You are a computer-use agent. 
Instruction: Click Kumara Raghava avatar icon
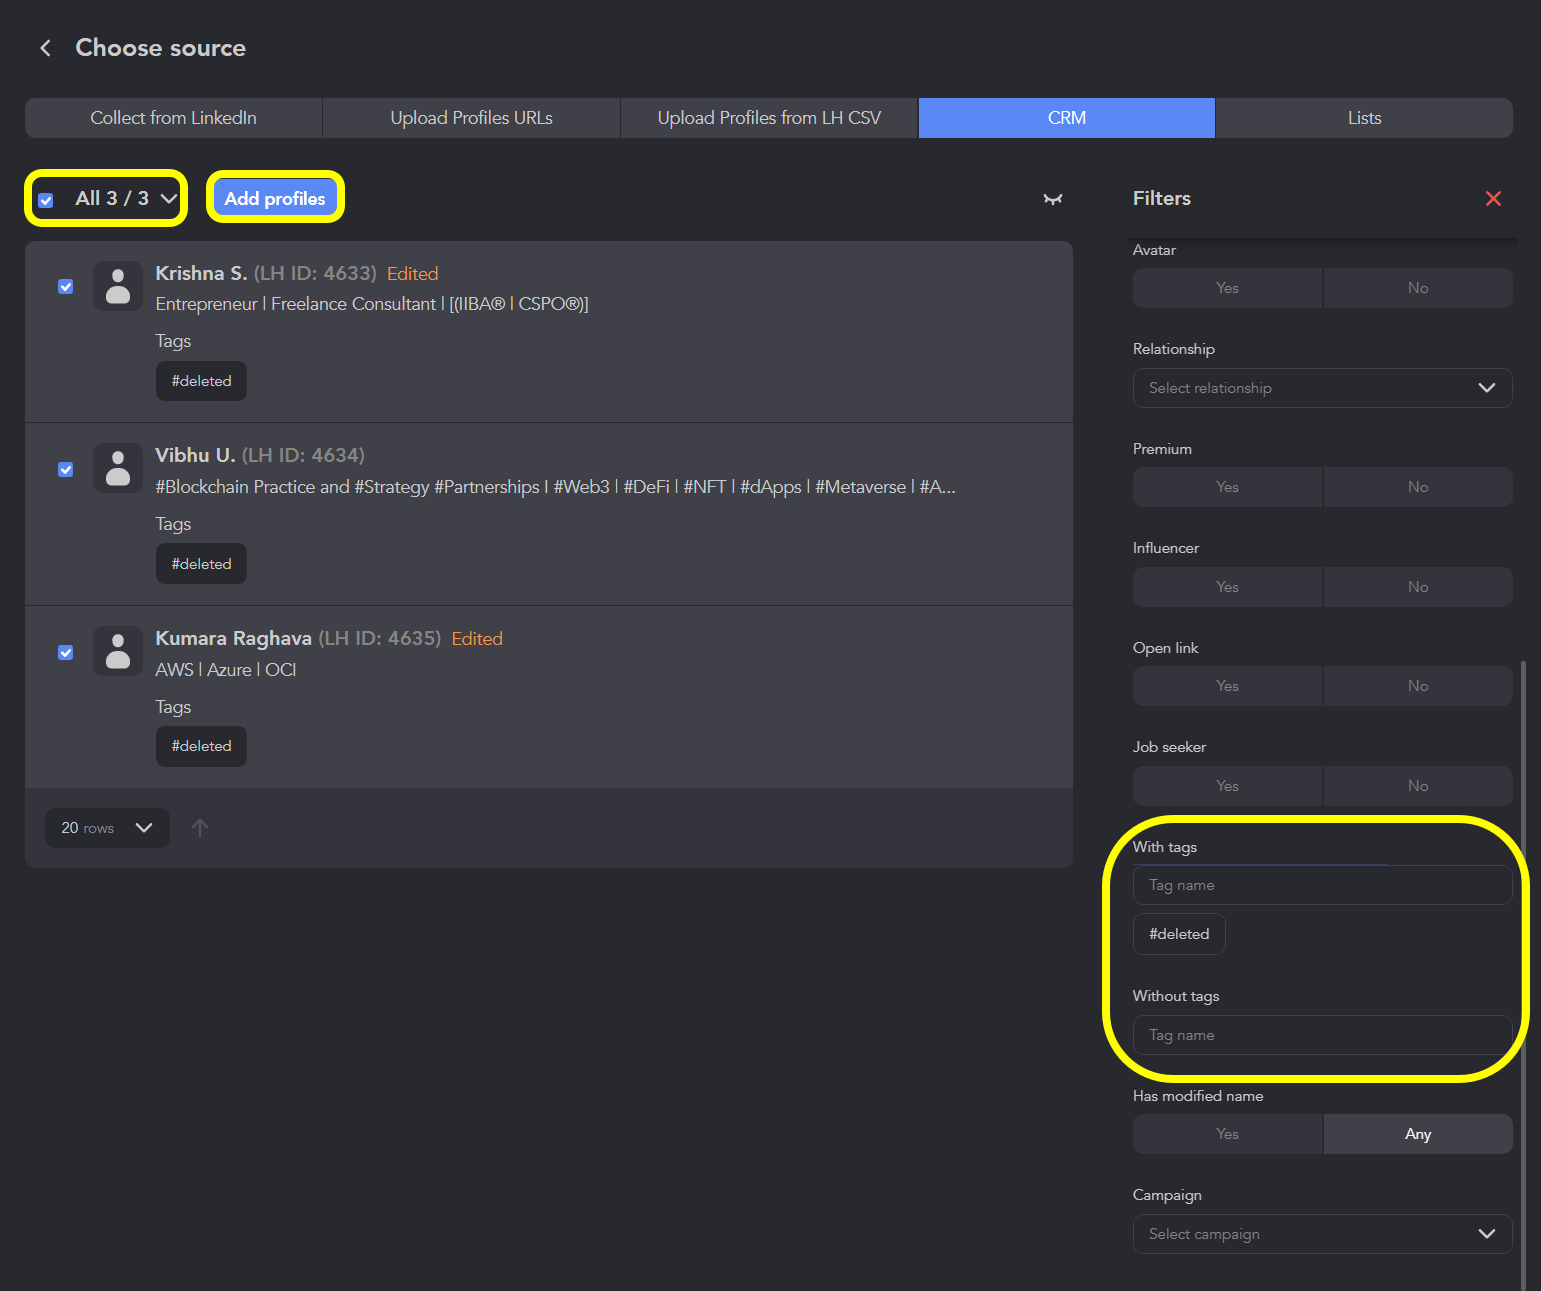118,651
